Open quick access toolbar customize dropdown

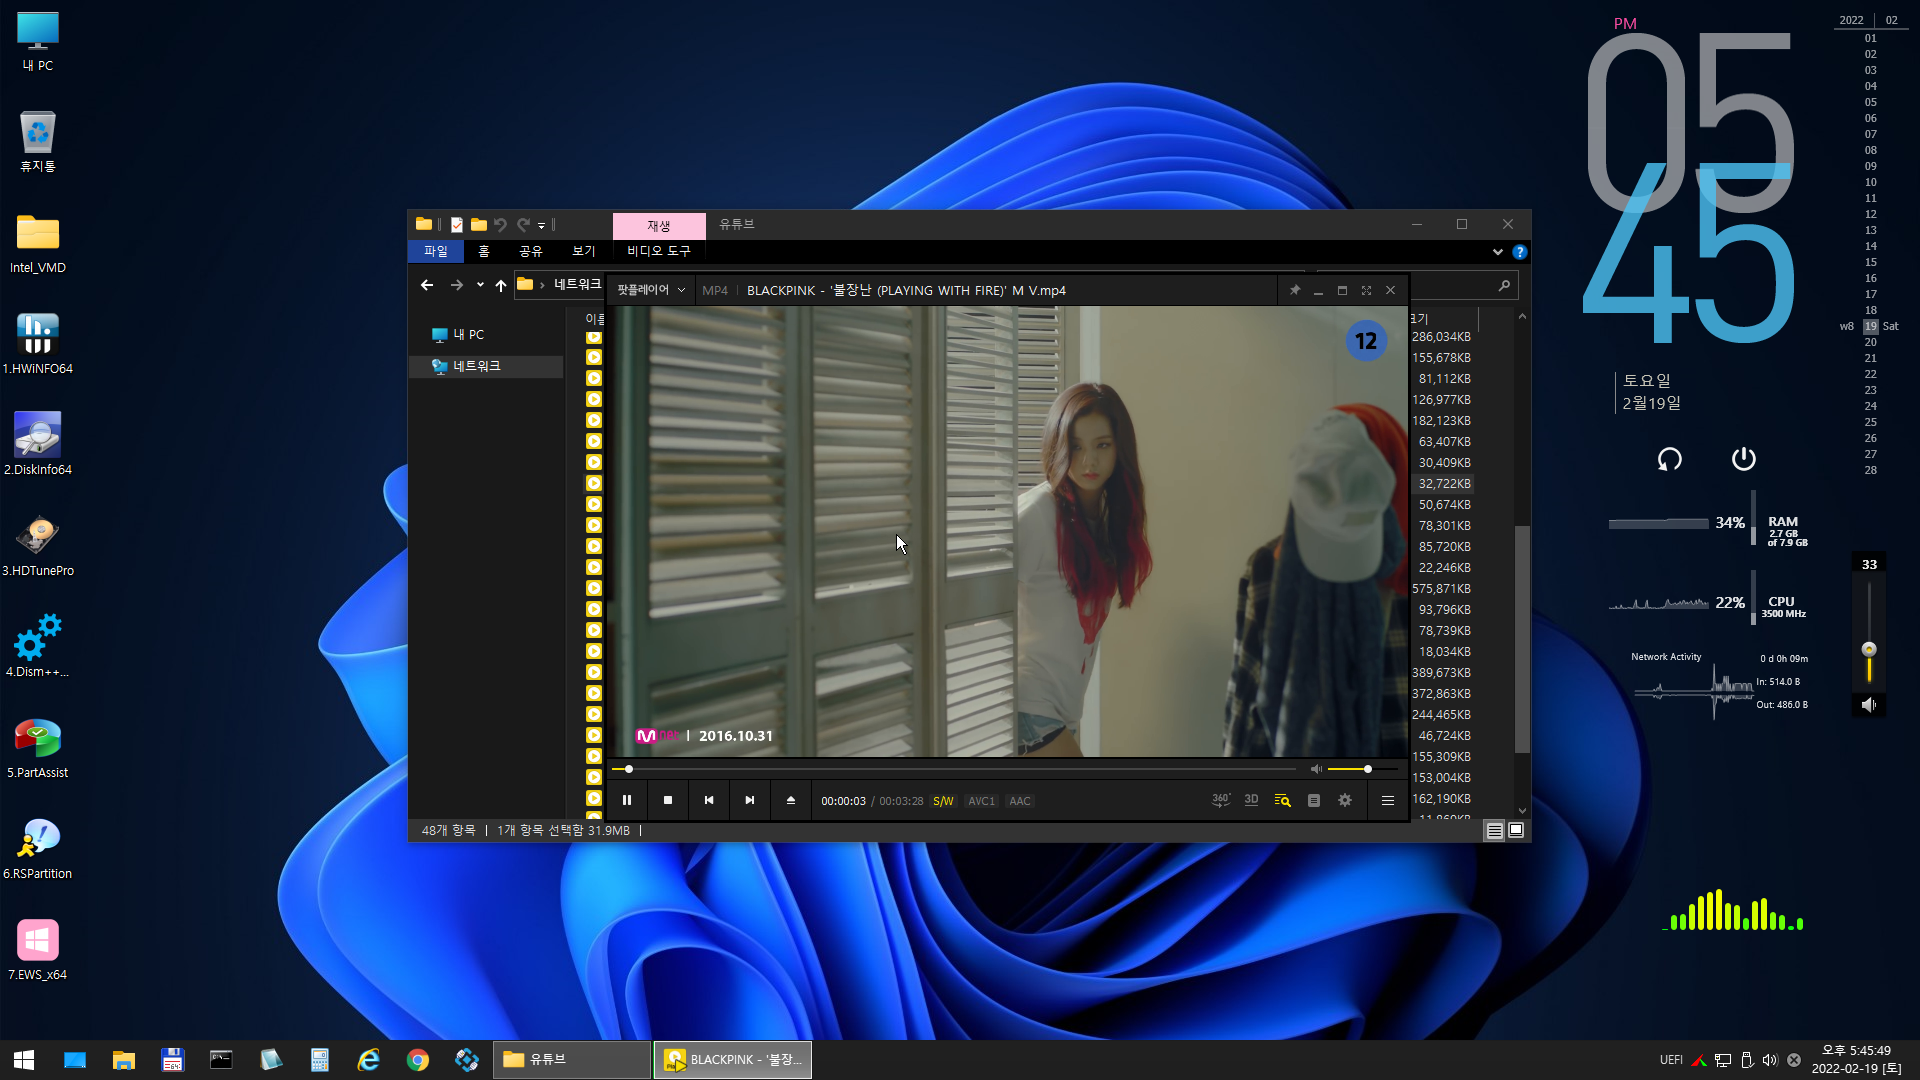[x=541, y=225]
